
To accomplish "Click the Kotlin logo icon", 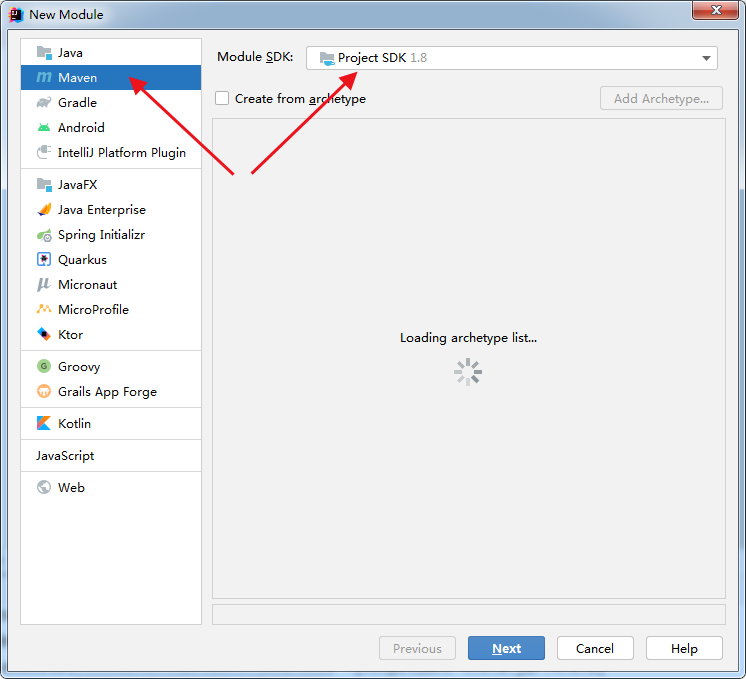I will coord(44,423).
